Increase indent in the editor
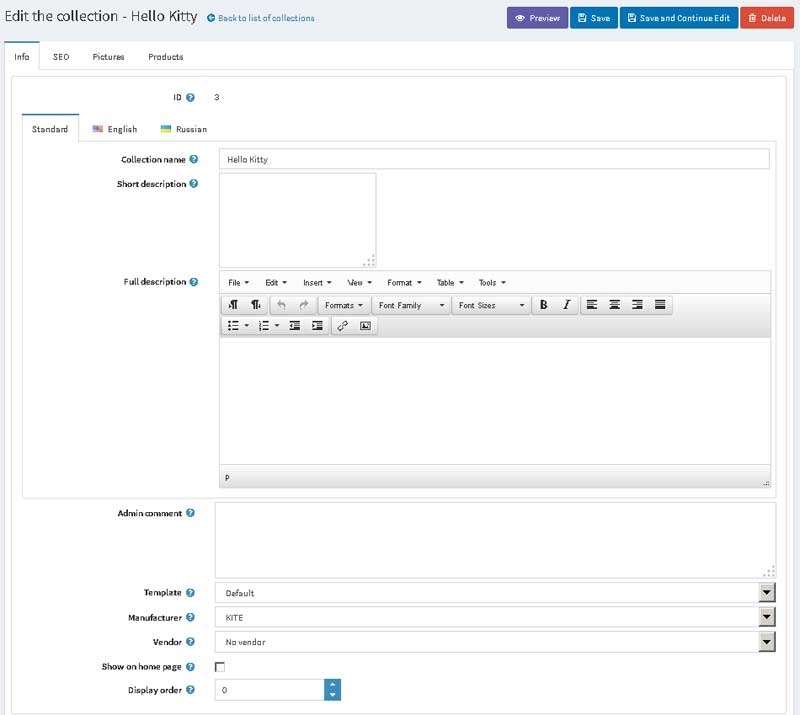This screenshot has height=715, width=800. 317,326
